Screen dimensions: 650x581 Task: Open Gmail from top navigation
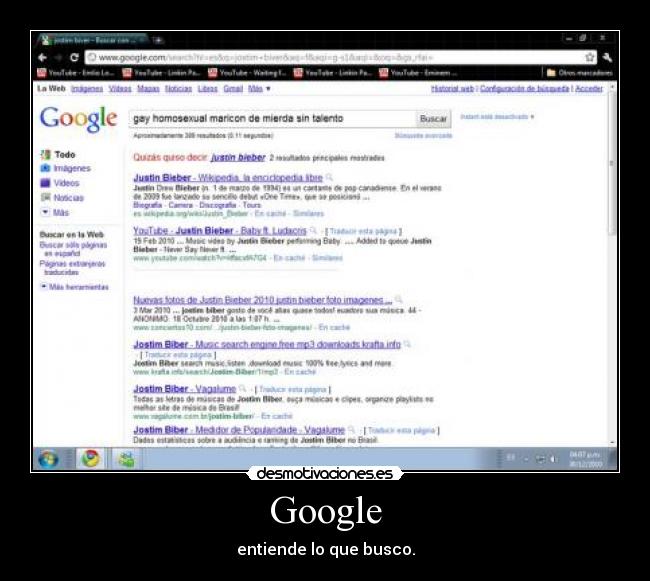tap(233, 89)
